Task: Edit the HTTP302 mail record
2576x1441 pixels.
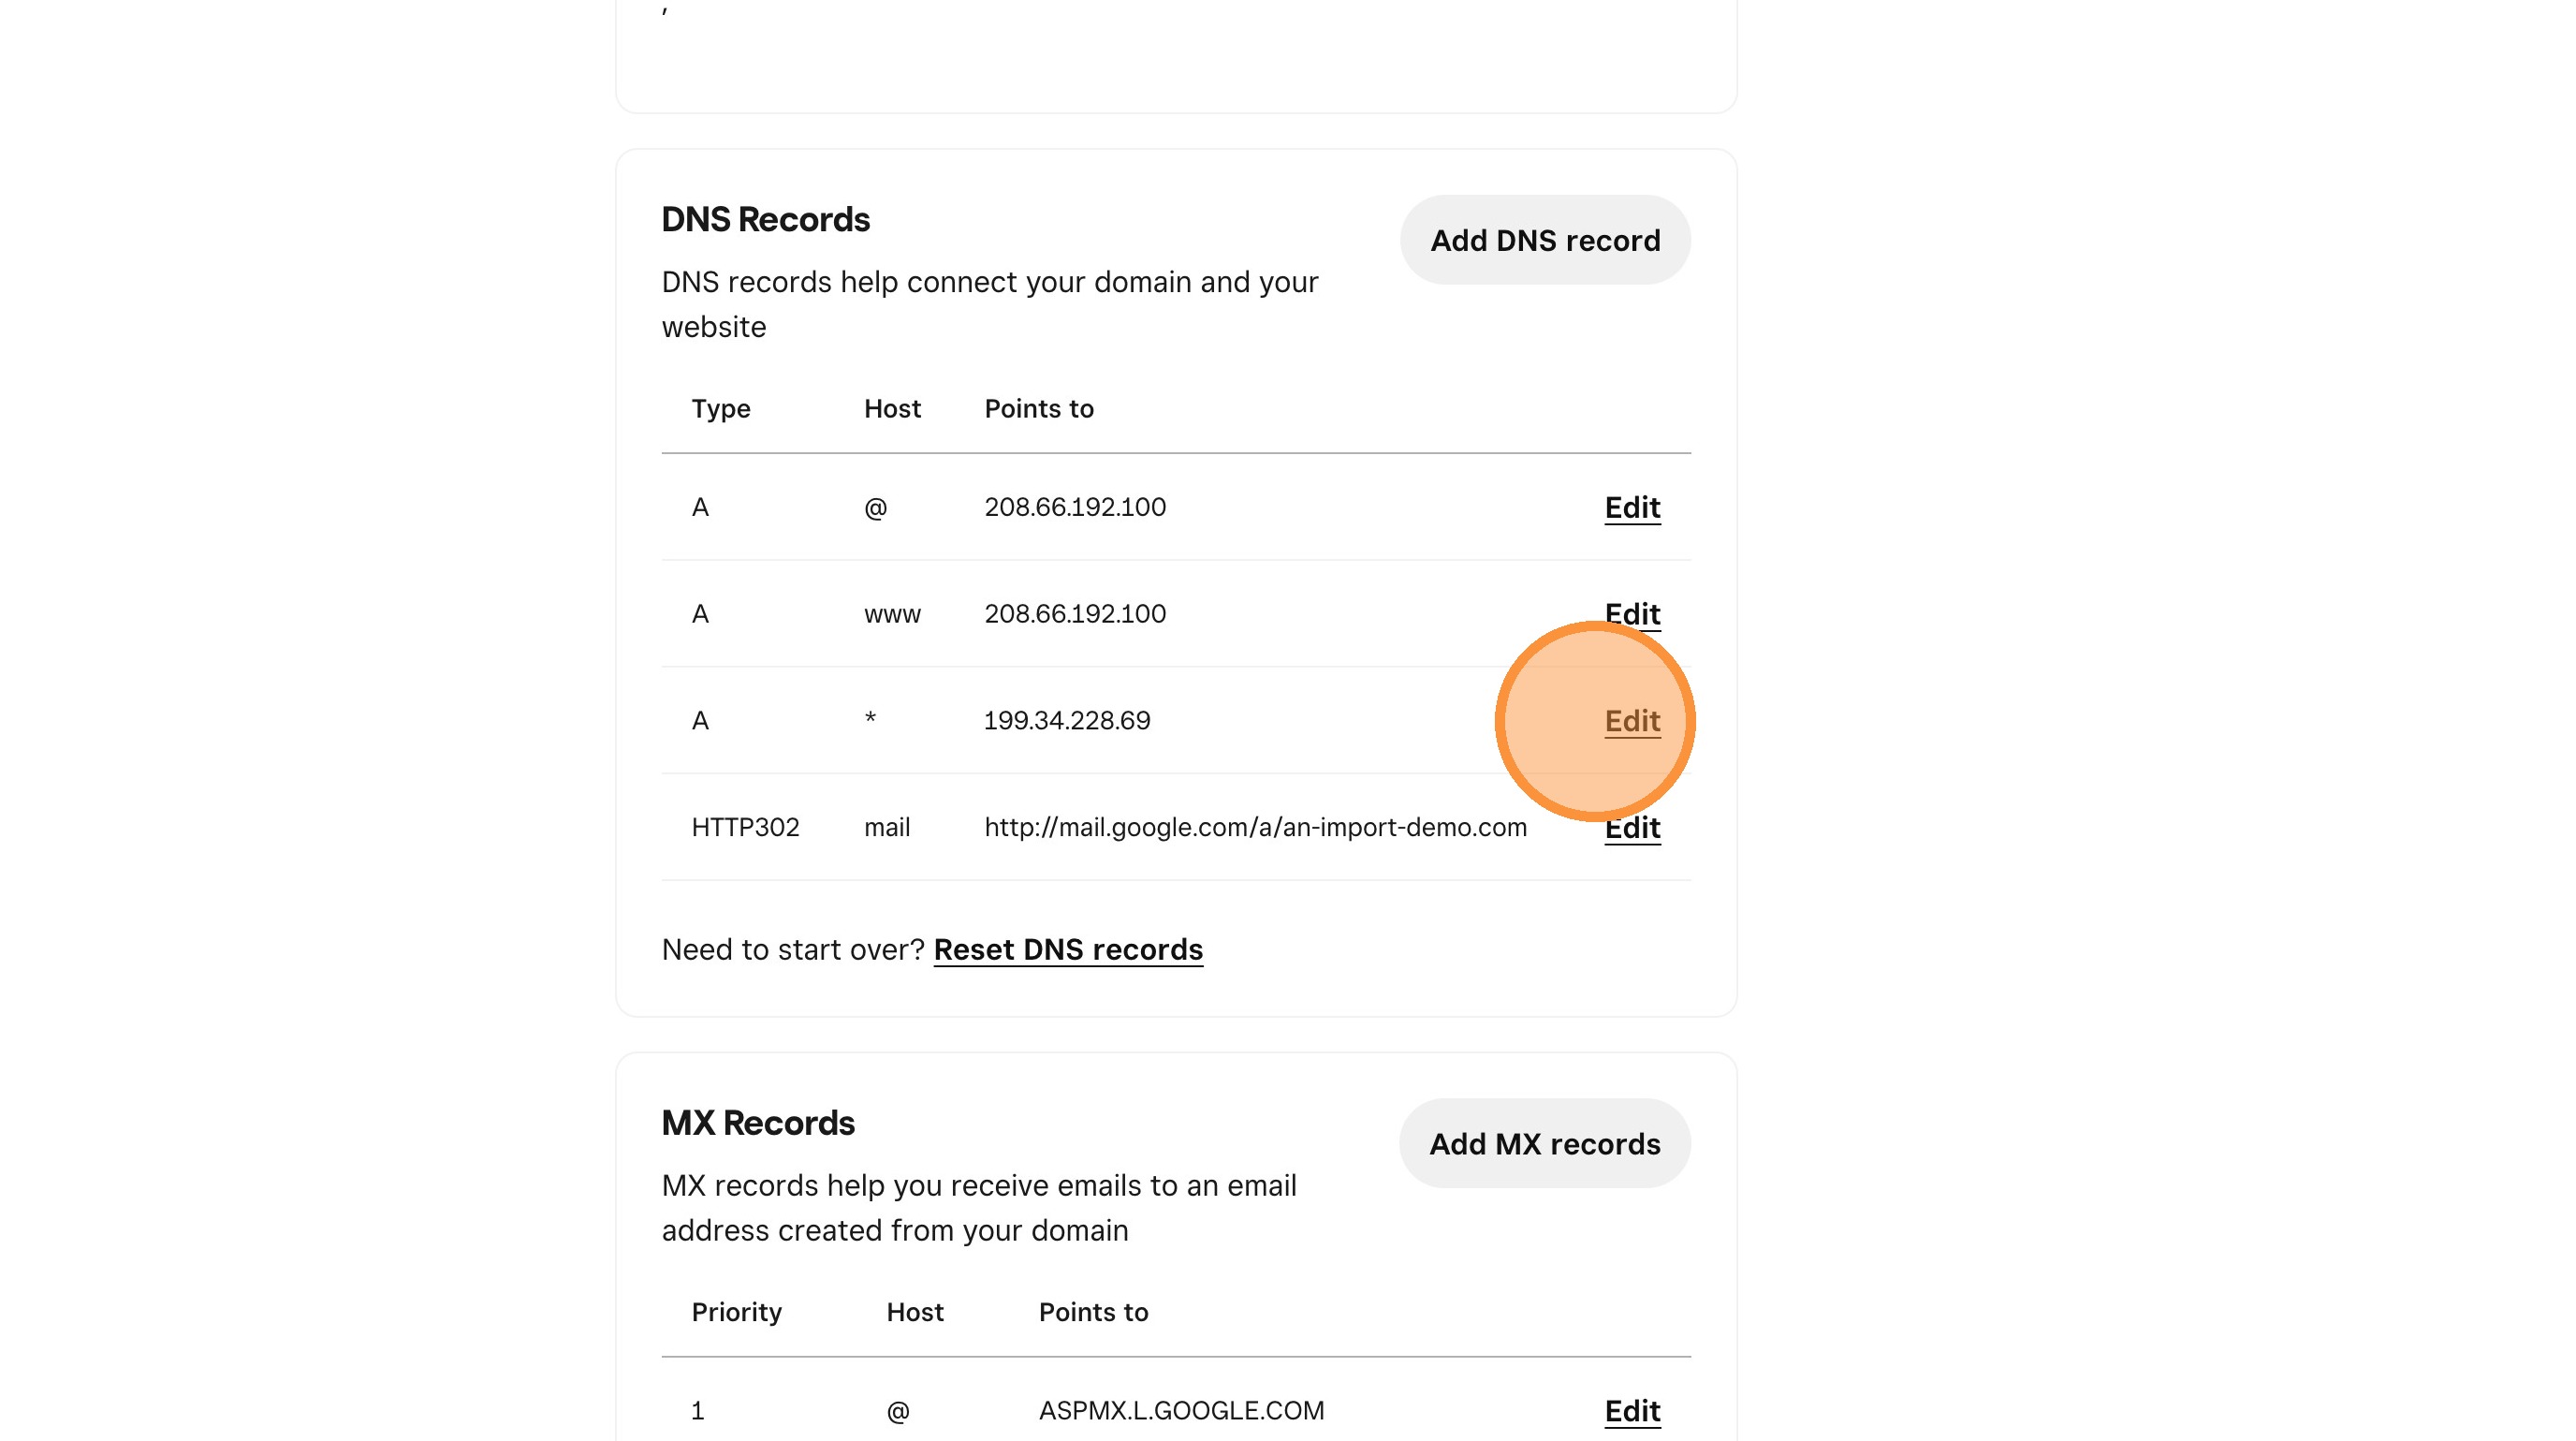Action: pos(1631,828)
